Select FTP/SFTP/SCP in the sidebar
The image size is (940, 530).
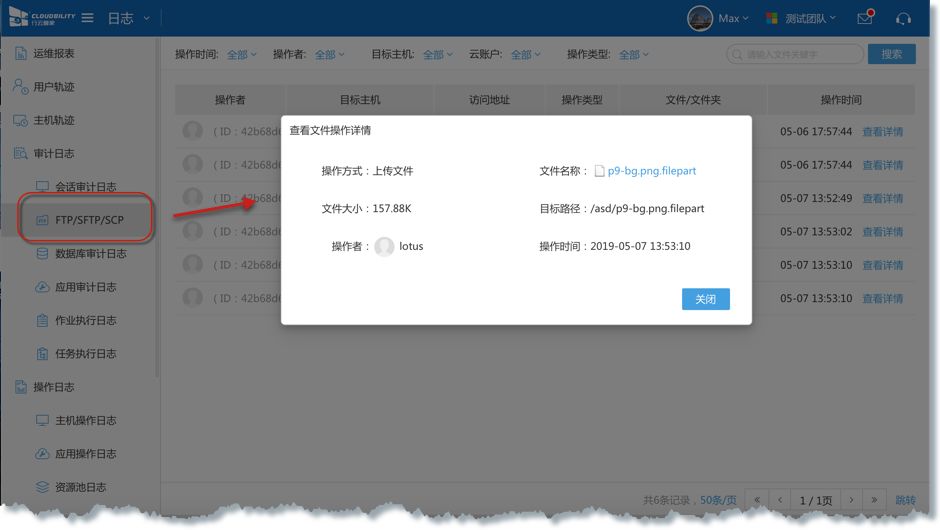89,220
